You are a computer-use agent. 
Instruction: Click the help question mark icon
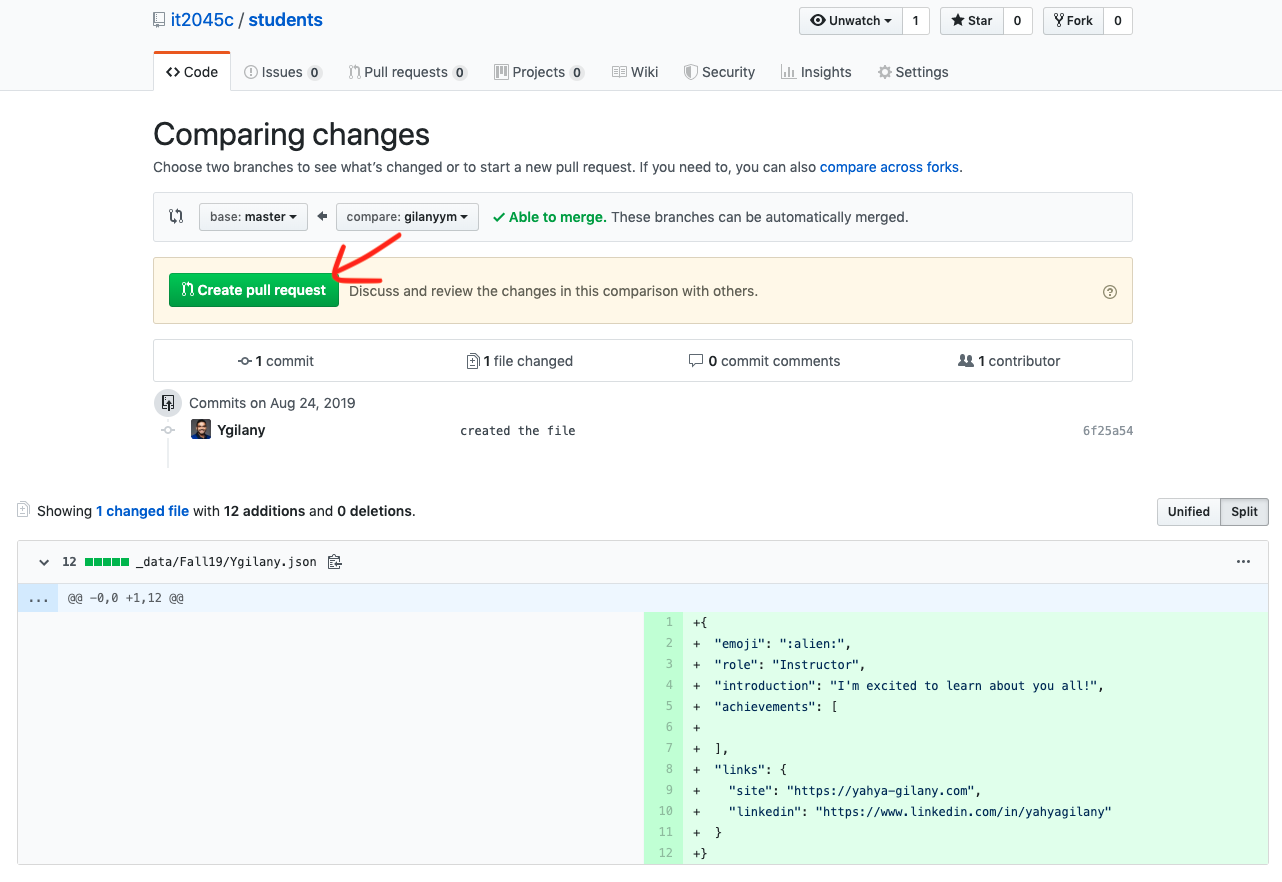(1109, 292)
